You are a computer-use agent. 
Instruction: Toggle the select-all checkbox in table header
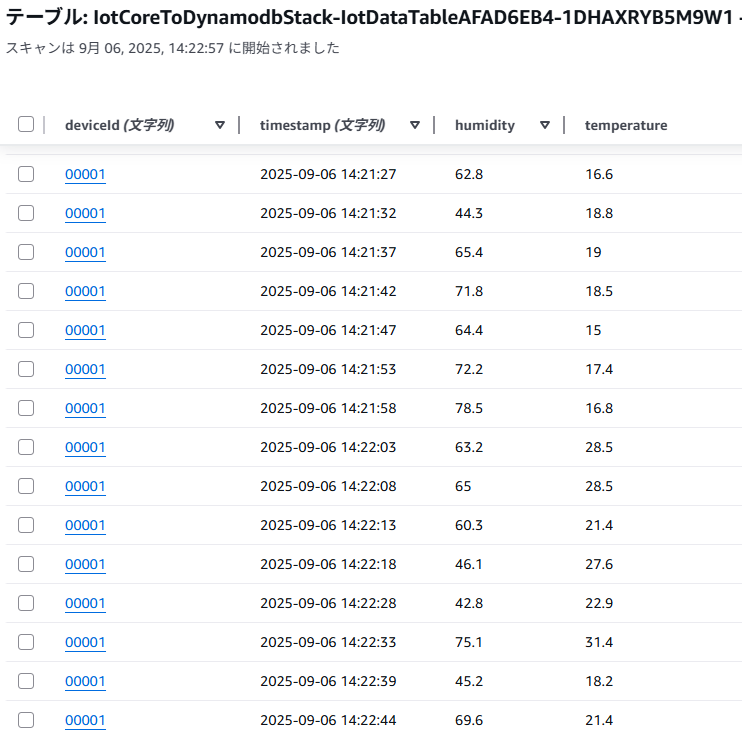coord(26,124)
